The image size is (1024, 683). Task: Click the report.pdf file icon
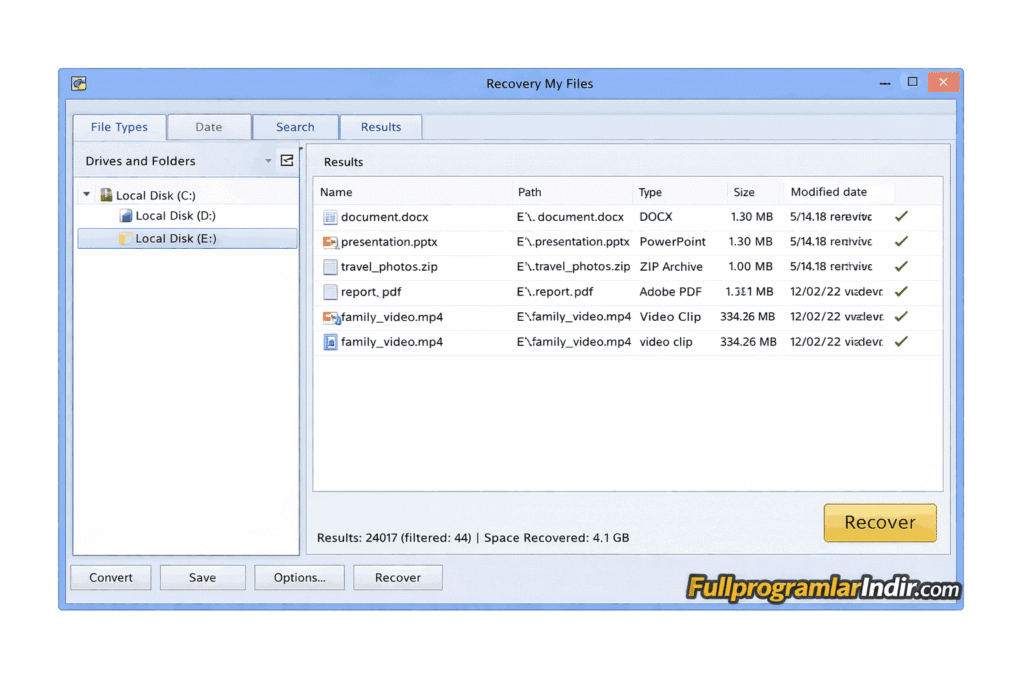point(330,291)
